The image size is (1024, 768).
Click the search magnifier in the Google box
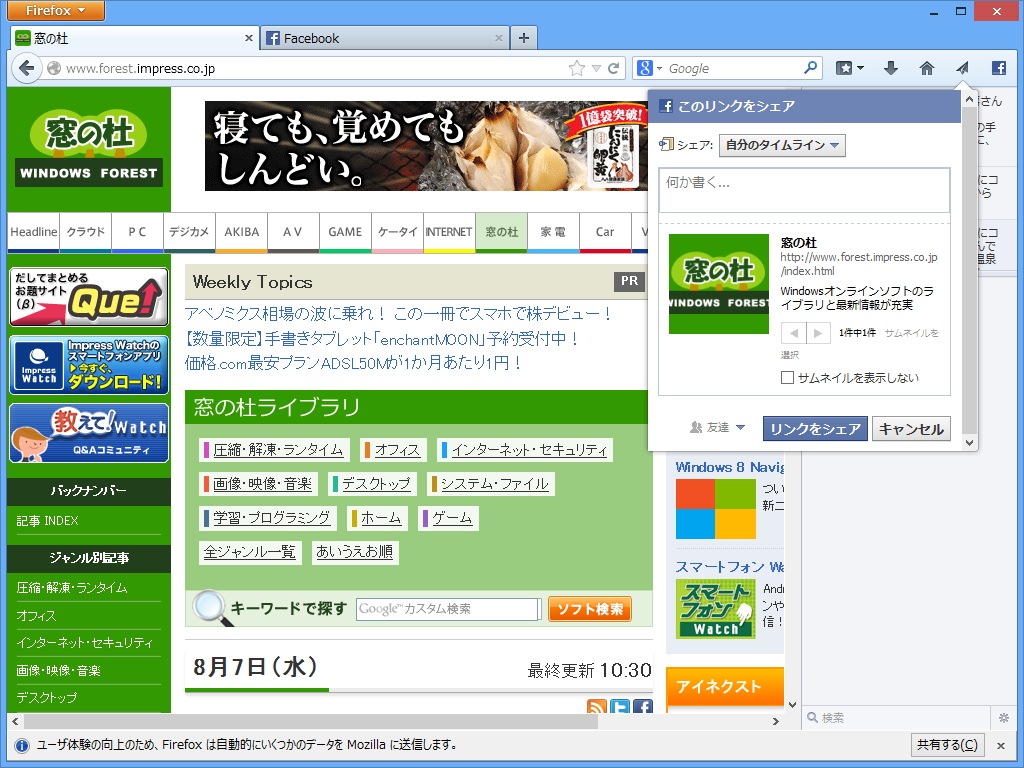coord(810,67)
